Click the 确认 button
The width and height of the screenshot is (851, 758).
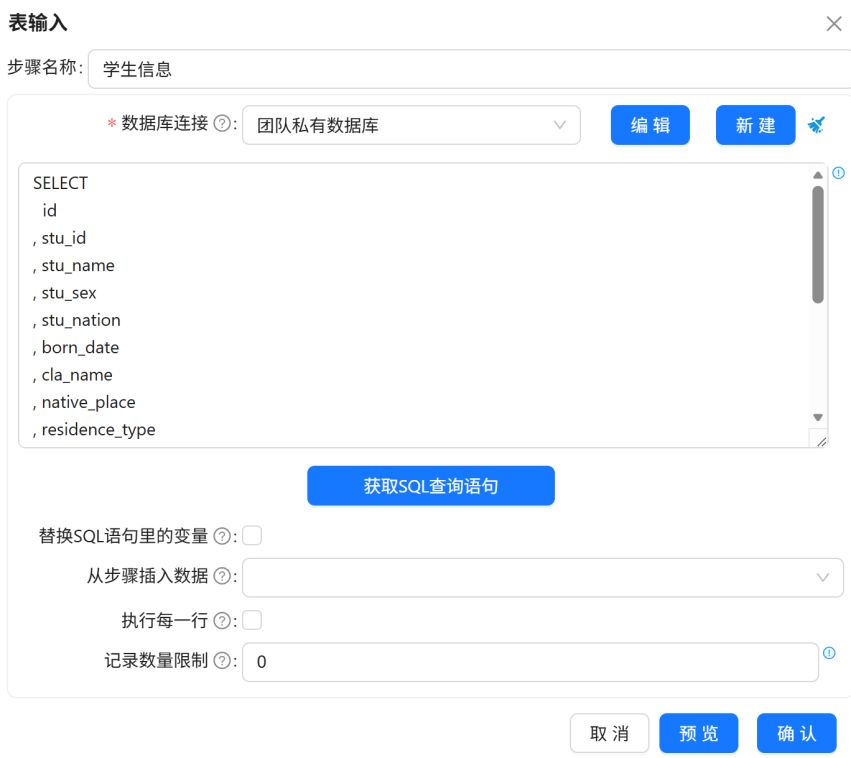797,733
